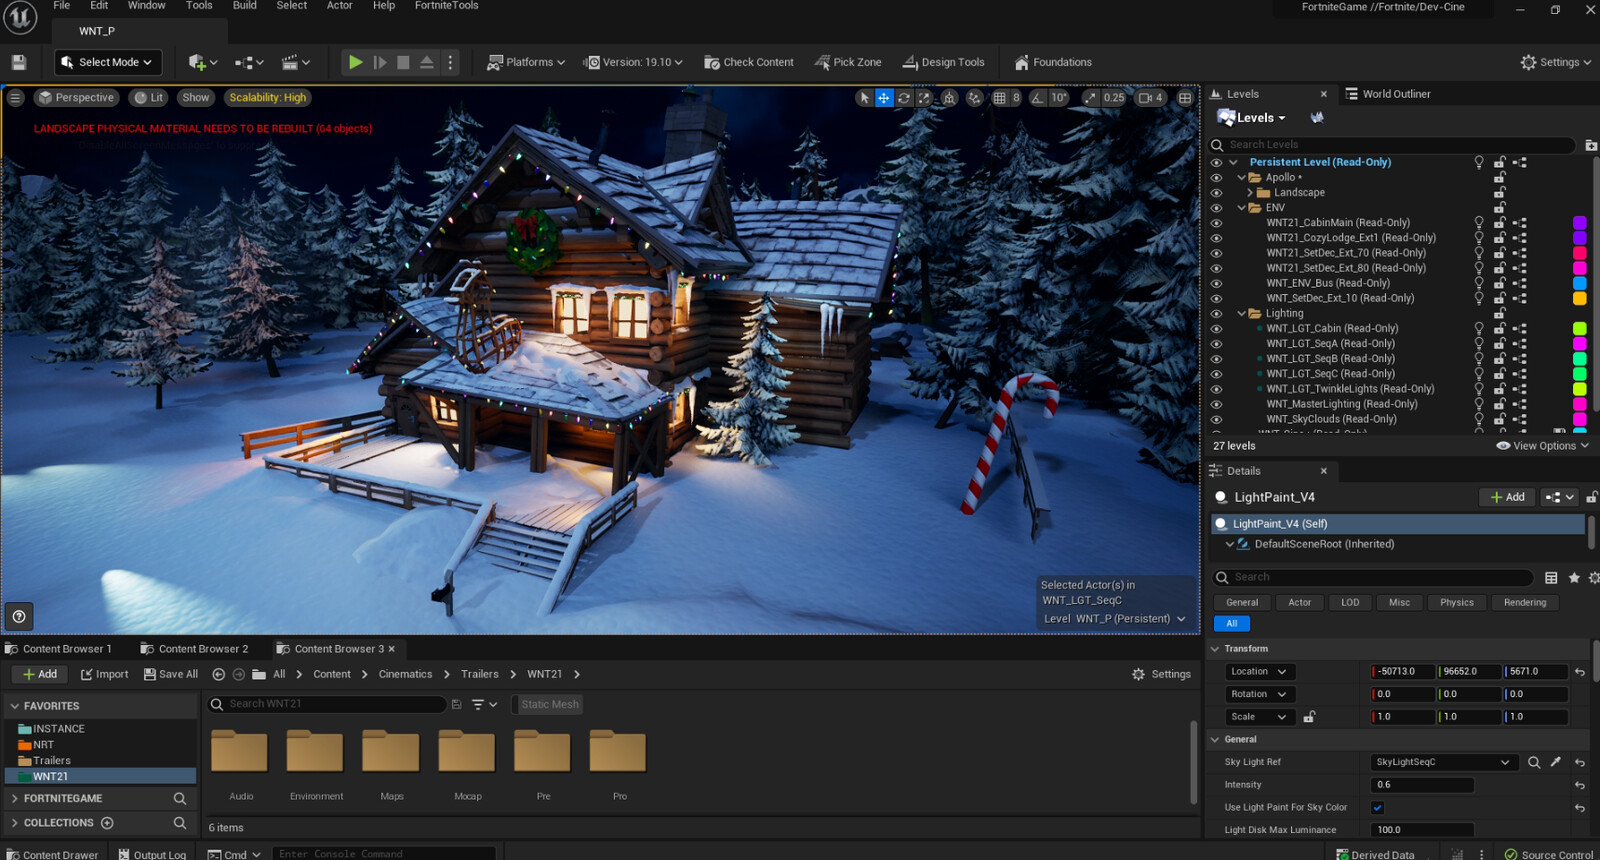
Task: Open the Sky Light Ref SkyLightSeqC dropdown
Action: [x=1444, y=762]
